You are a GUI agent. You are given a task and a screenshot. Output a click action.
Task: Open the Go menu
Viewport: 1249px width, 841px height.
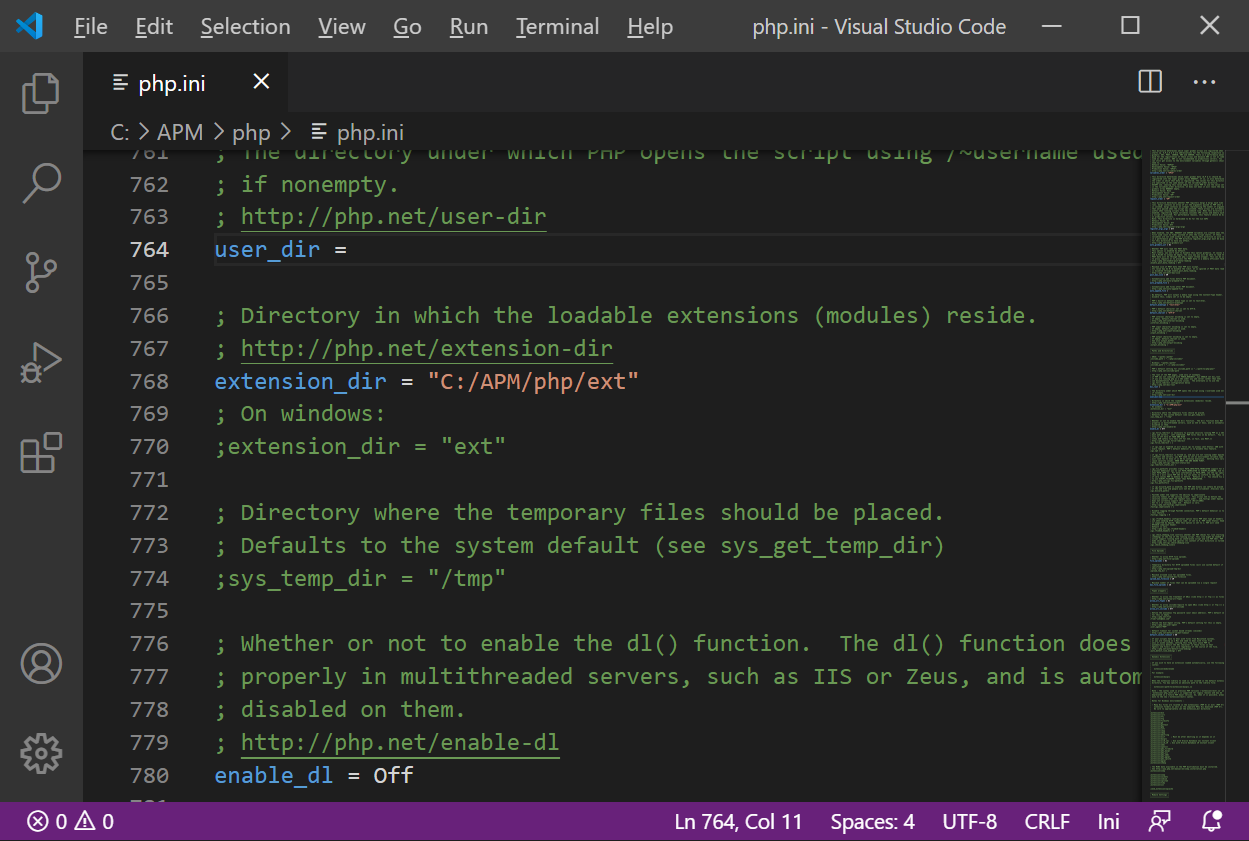pyautogui.click(x=407, y=27)
